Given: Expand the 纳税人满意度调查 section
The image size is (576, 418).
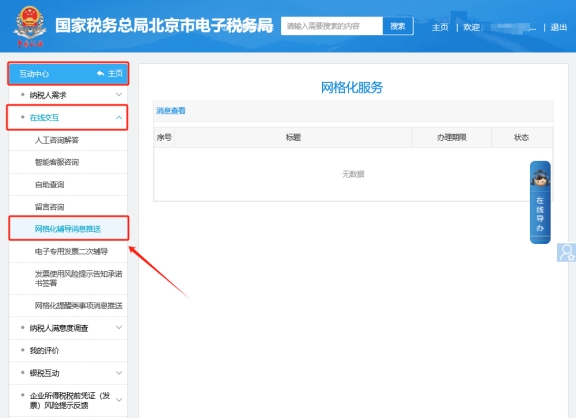Looking at the screenshot, I should (x=68, y=328).
